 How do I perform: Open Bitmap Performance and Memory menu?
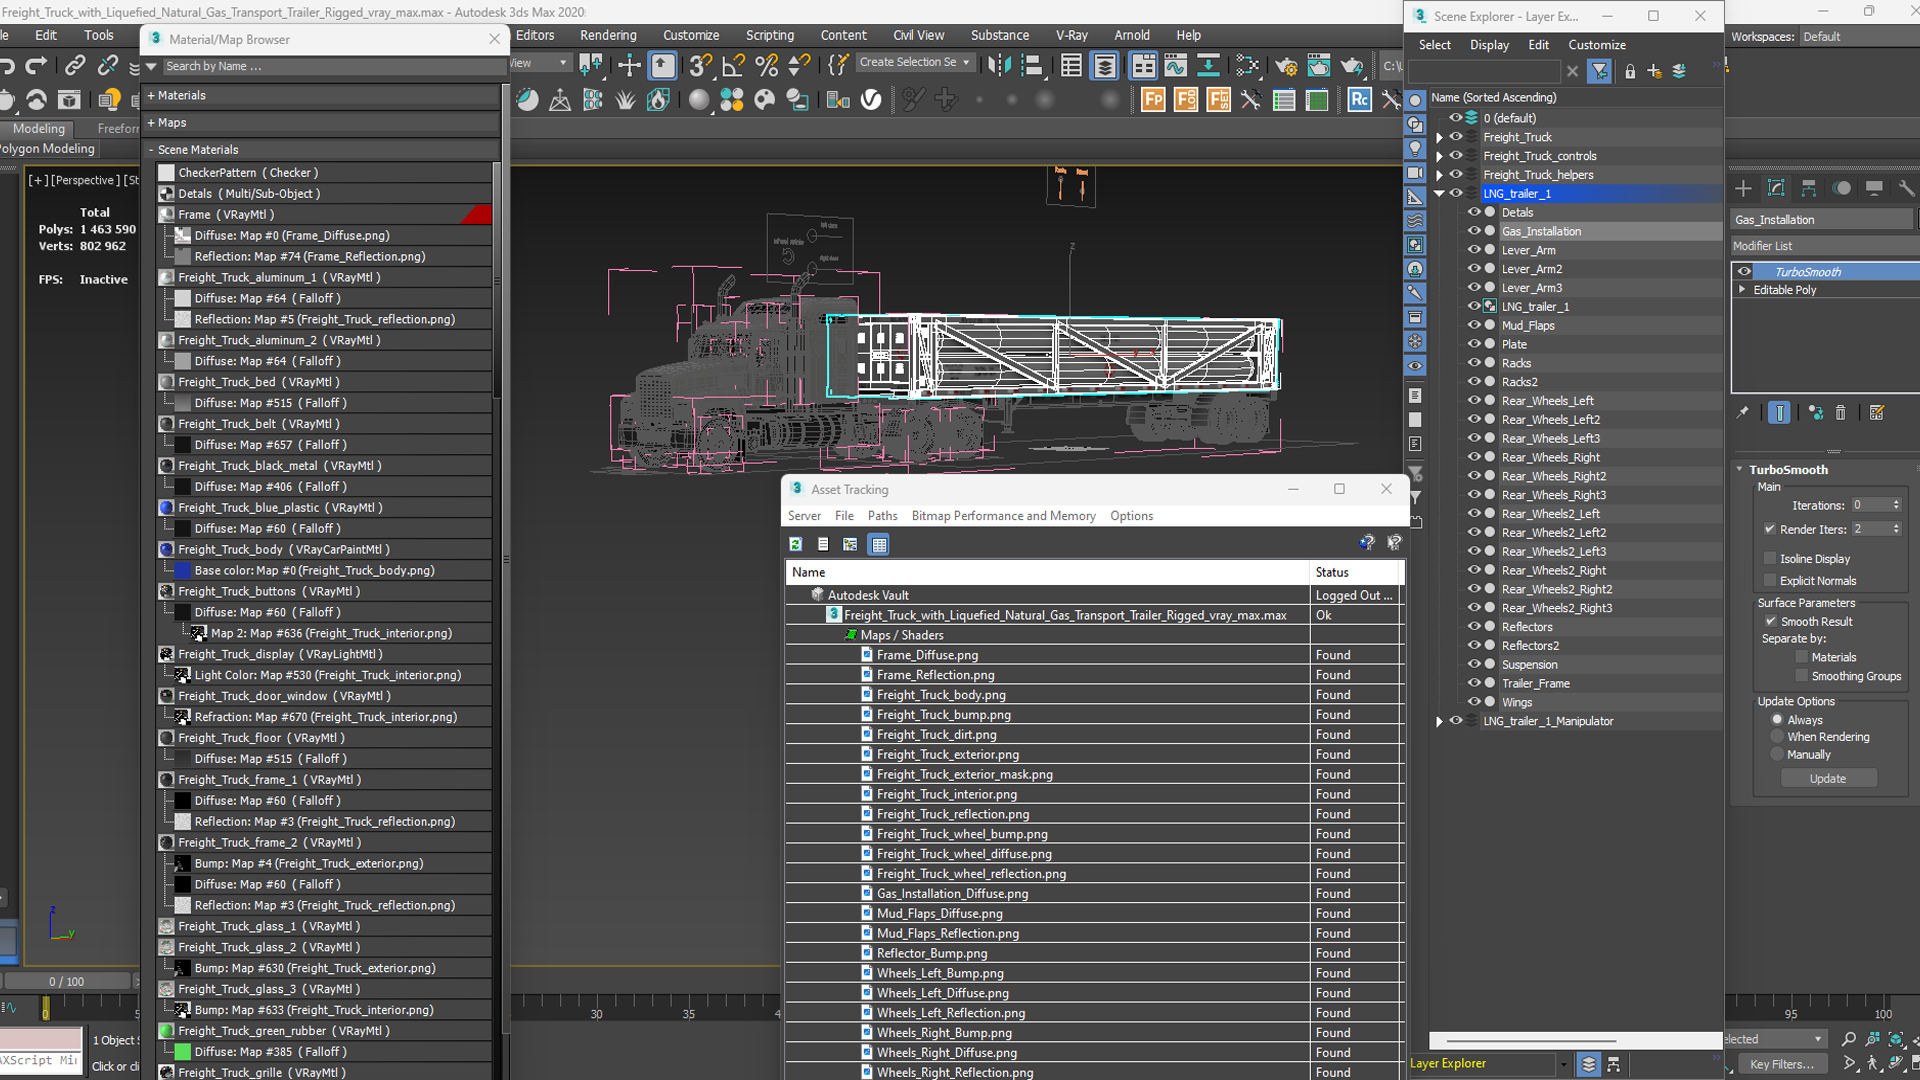click(x=1003, y=516)
